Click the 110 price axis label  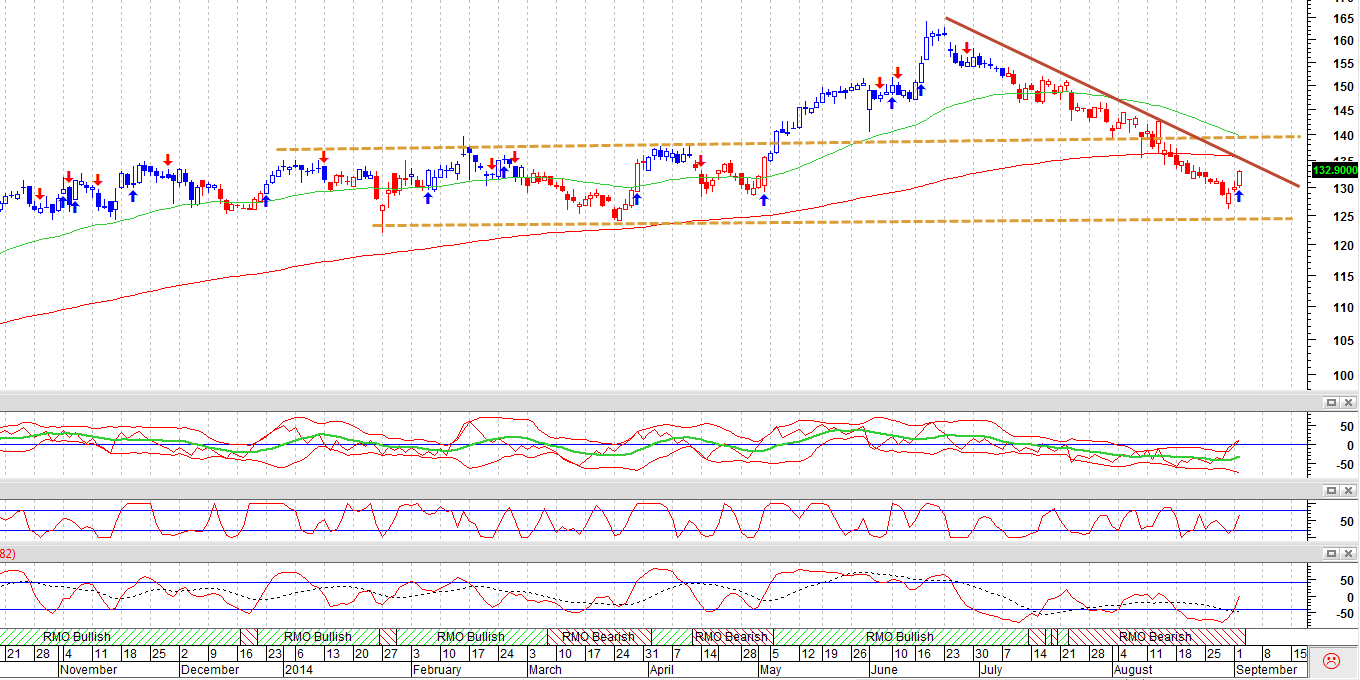[x=1343, y=307]
